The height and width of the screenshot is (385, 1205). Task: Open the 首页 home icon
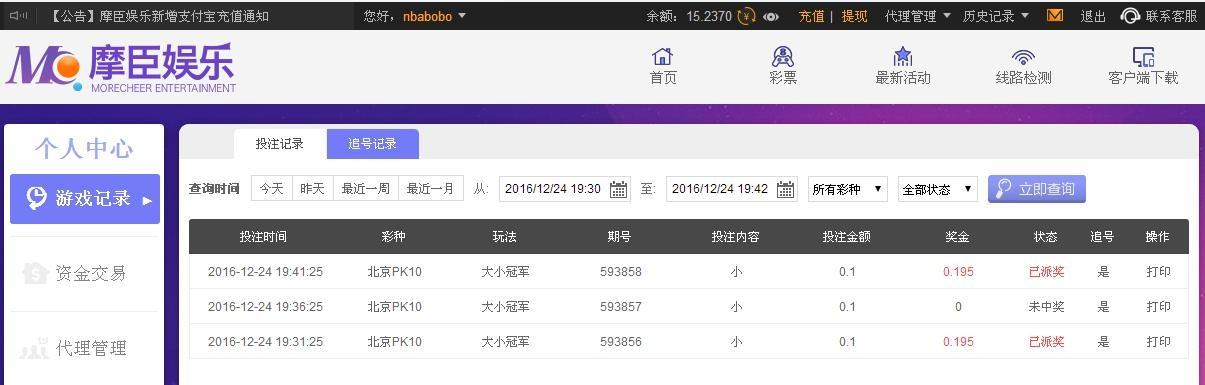[x=662, y=56]
